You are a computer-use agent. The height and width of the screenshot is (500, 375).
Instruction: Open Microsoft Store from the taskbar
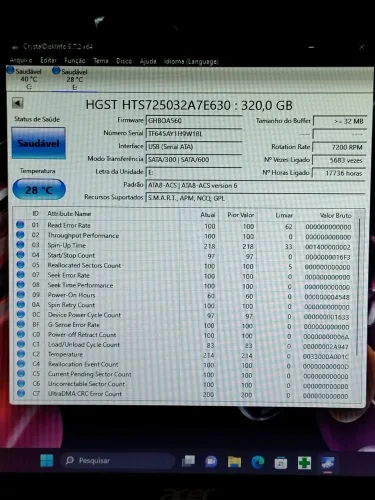[x=281, y=463]
